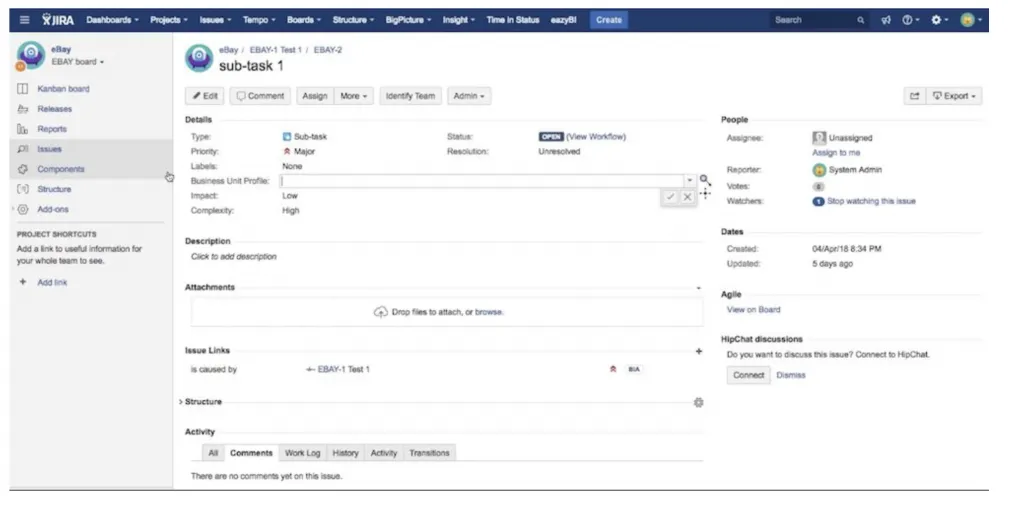Image resolution: width=1024 pixels, height=511 pixels.
Task: Open the BigPicture menu
Action: click(408, 20)
